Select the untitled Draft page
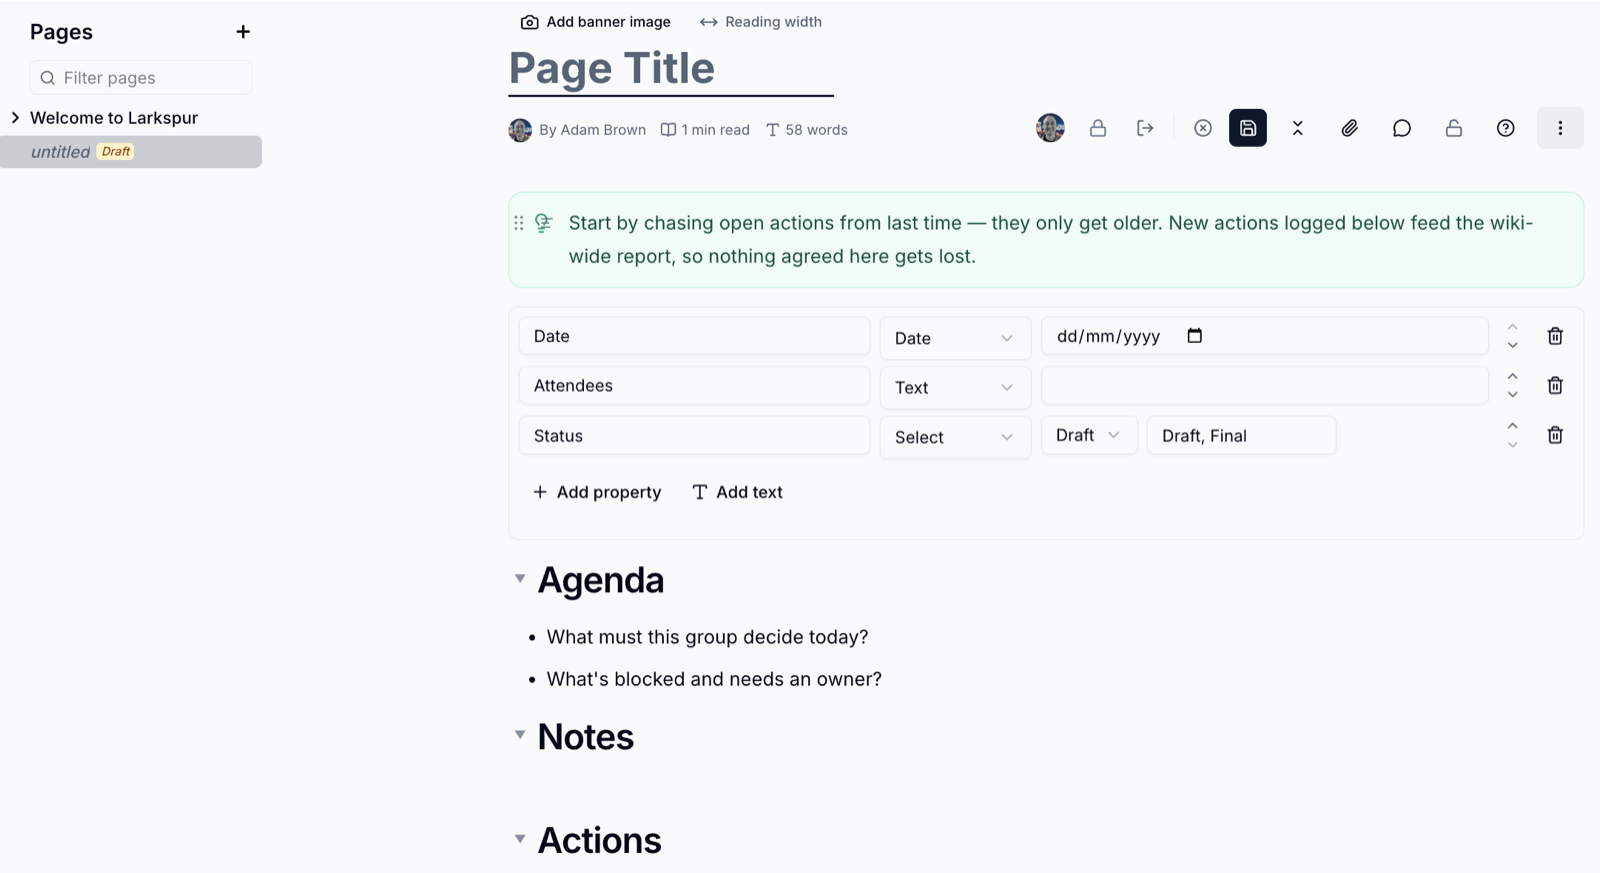This screenshot has width=1600, height=873. [131, 152]
